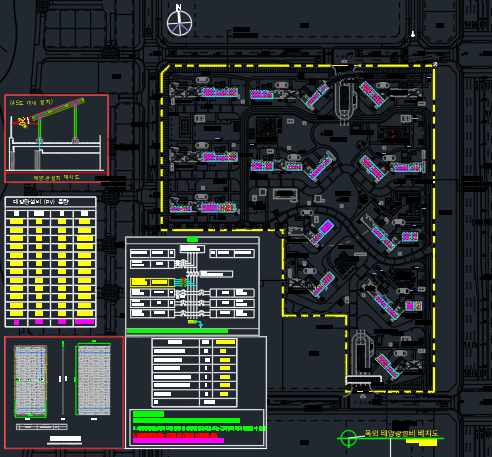492x457 pixels.
Task: Select the cyan ground symbol under the wiring diagram
Action: pyautogui.click(x=200, y=324)
